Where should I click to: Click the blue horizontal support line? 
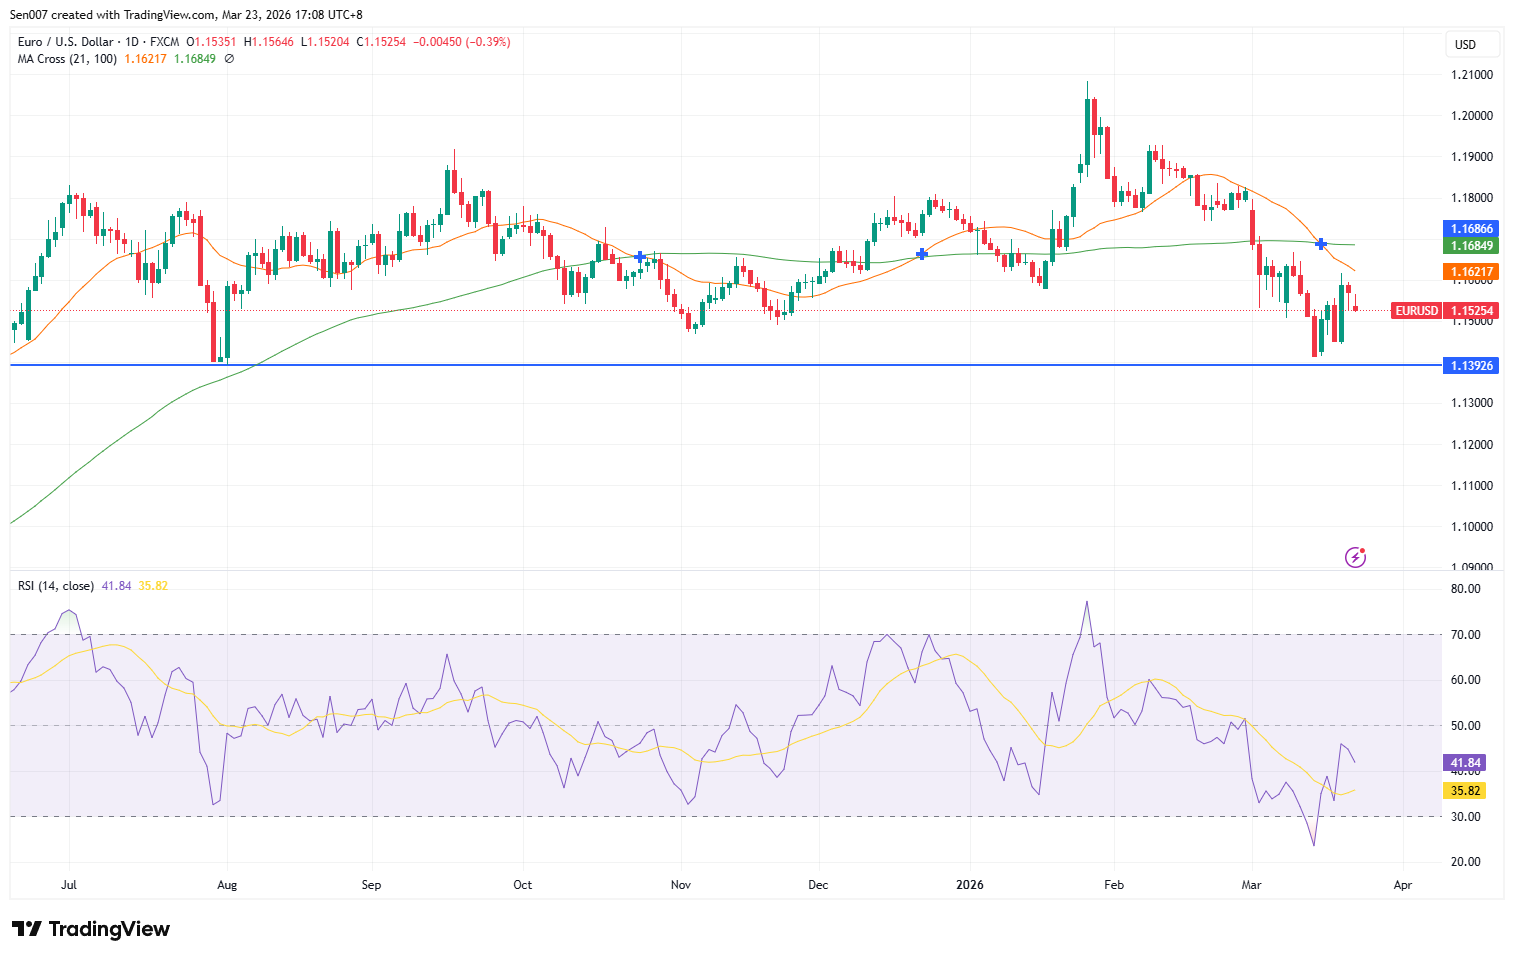tap(700, 365)
